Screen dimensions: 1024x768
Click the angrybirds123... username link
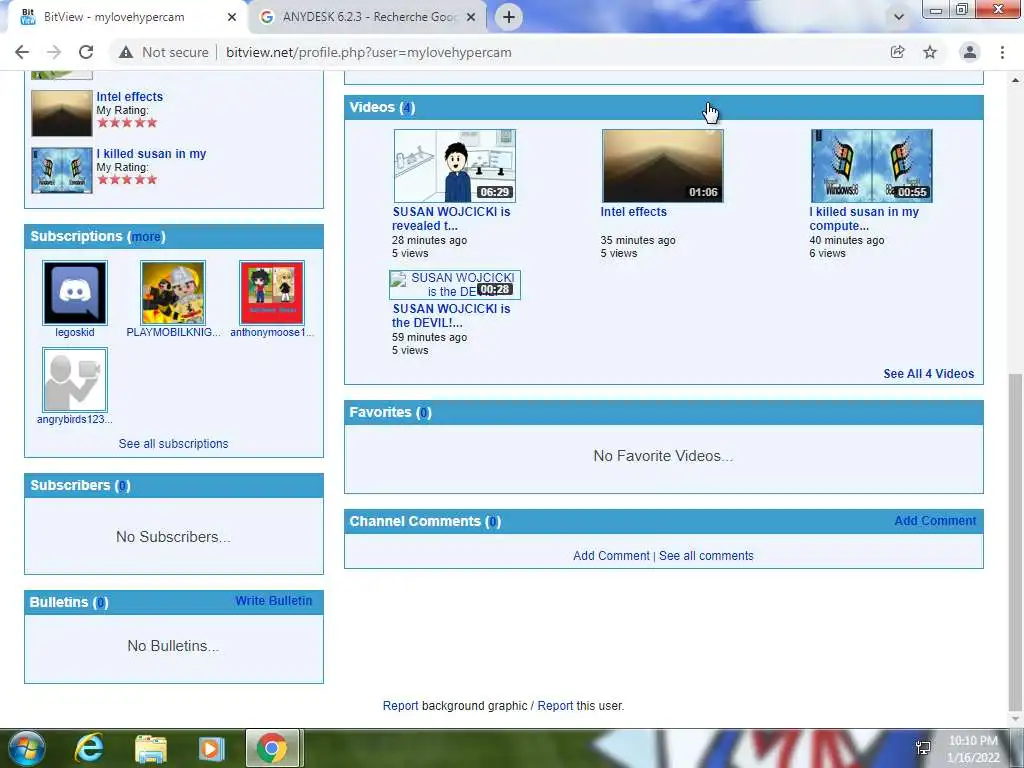(x=74, y=419)
